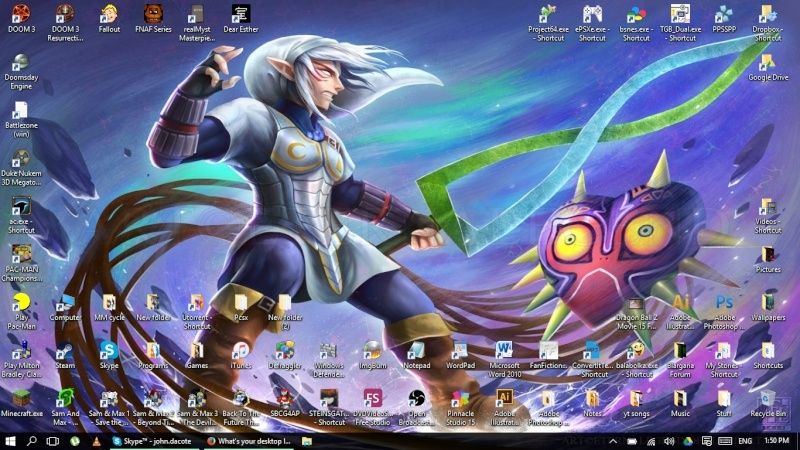The image size is (800, 450).
Task: Show hidden system tray icons chevron
Action: pos(613,441)
